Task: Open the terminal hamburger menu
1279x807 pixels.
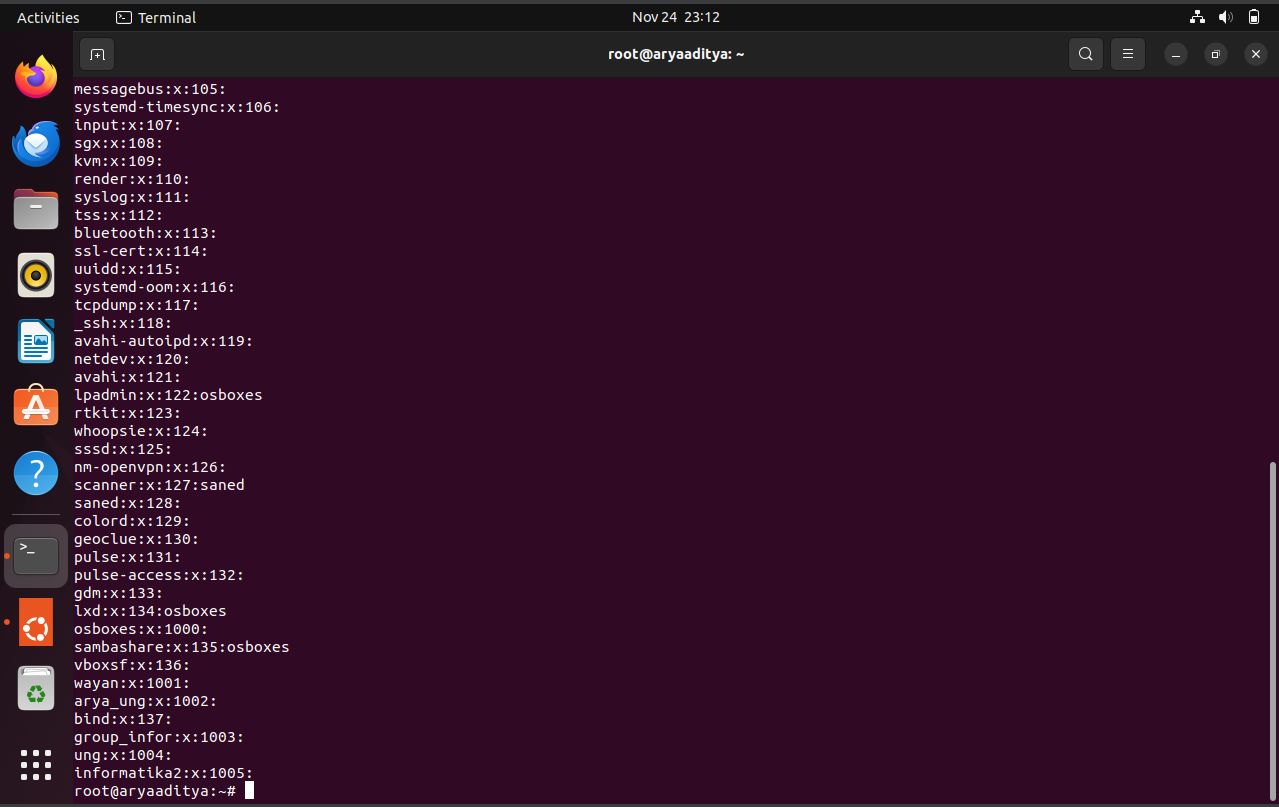Action: [x=1128, y=54]
